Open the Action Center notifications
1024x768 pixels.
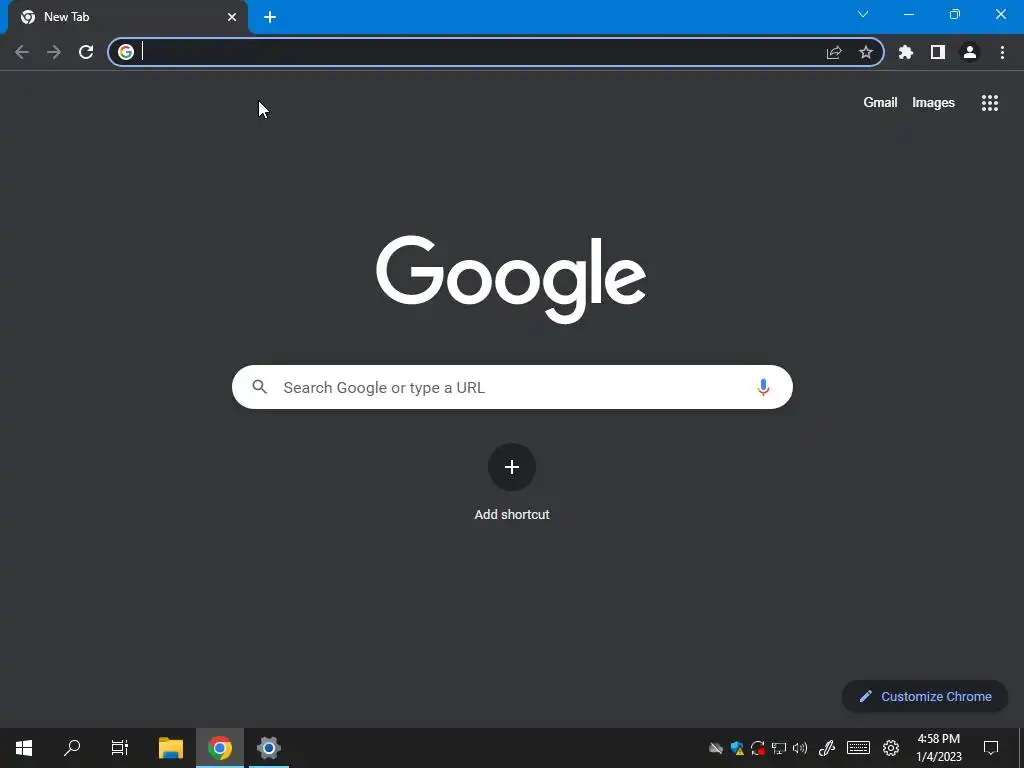(x=991, y=748)
